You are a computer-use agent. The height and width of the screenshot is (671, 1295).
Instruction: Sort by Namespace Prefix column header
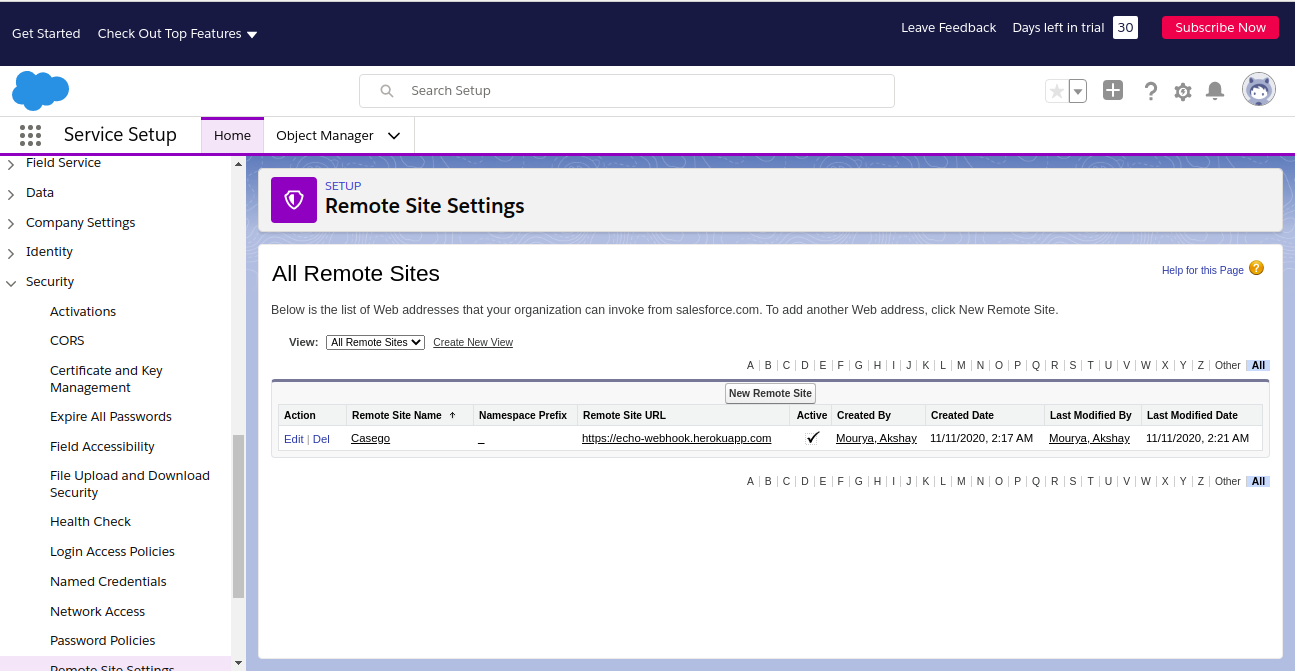(x=523, y=415)
